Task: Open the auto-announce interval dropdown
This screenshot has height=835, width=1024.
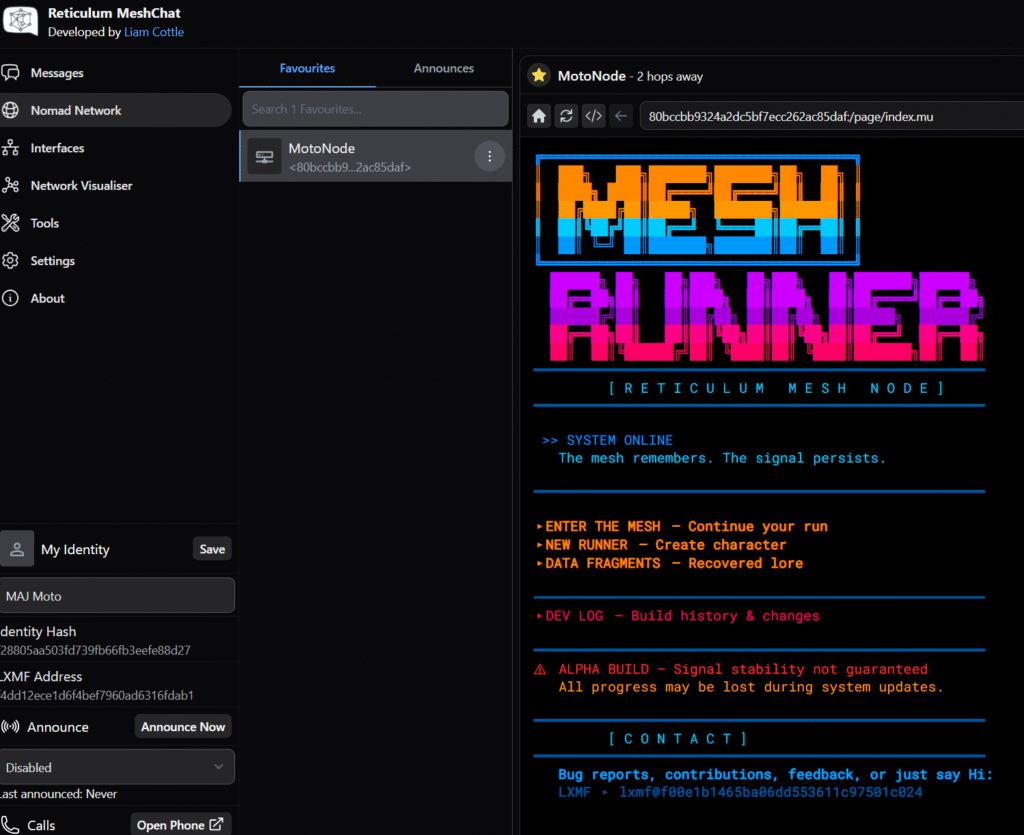Action: [x=116, y=767]
